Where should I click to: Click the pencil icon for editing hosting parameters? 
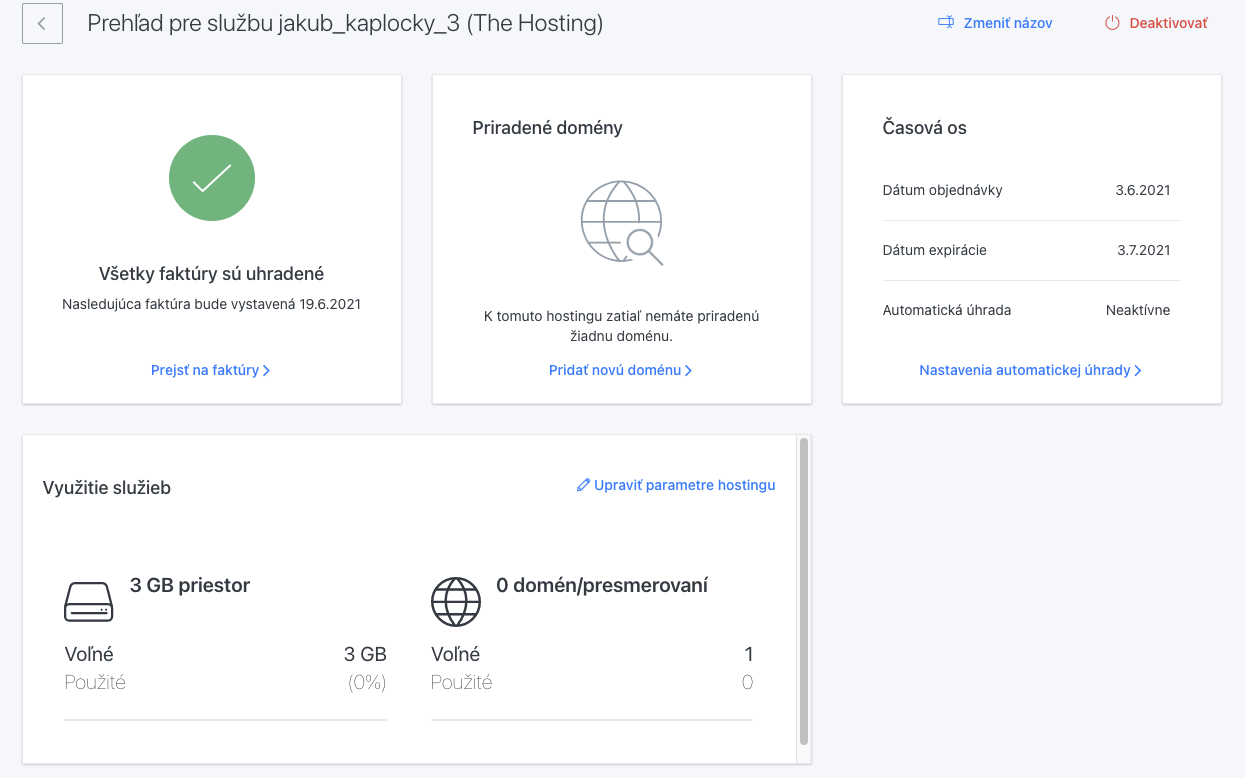(x=583, y=485)
